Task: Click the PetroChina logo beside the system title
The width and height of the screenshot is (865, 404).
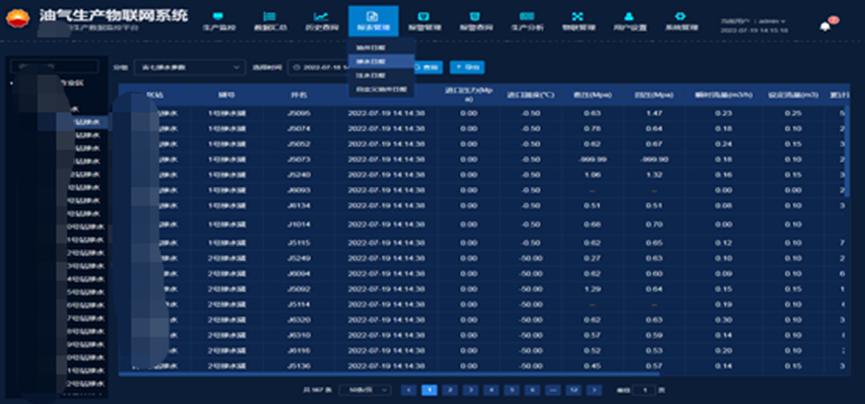Action: point(18,18)
